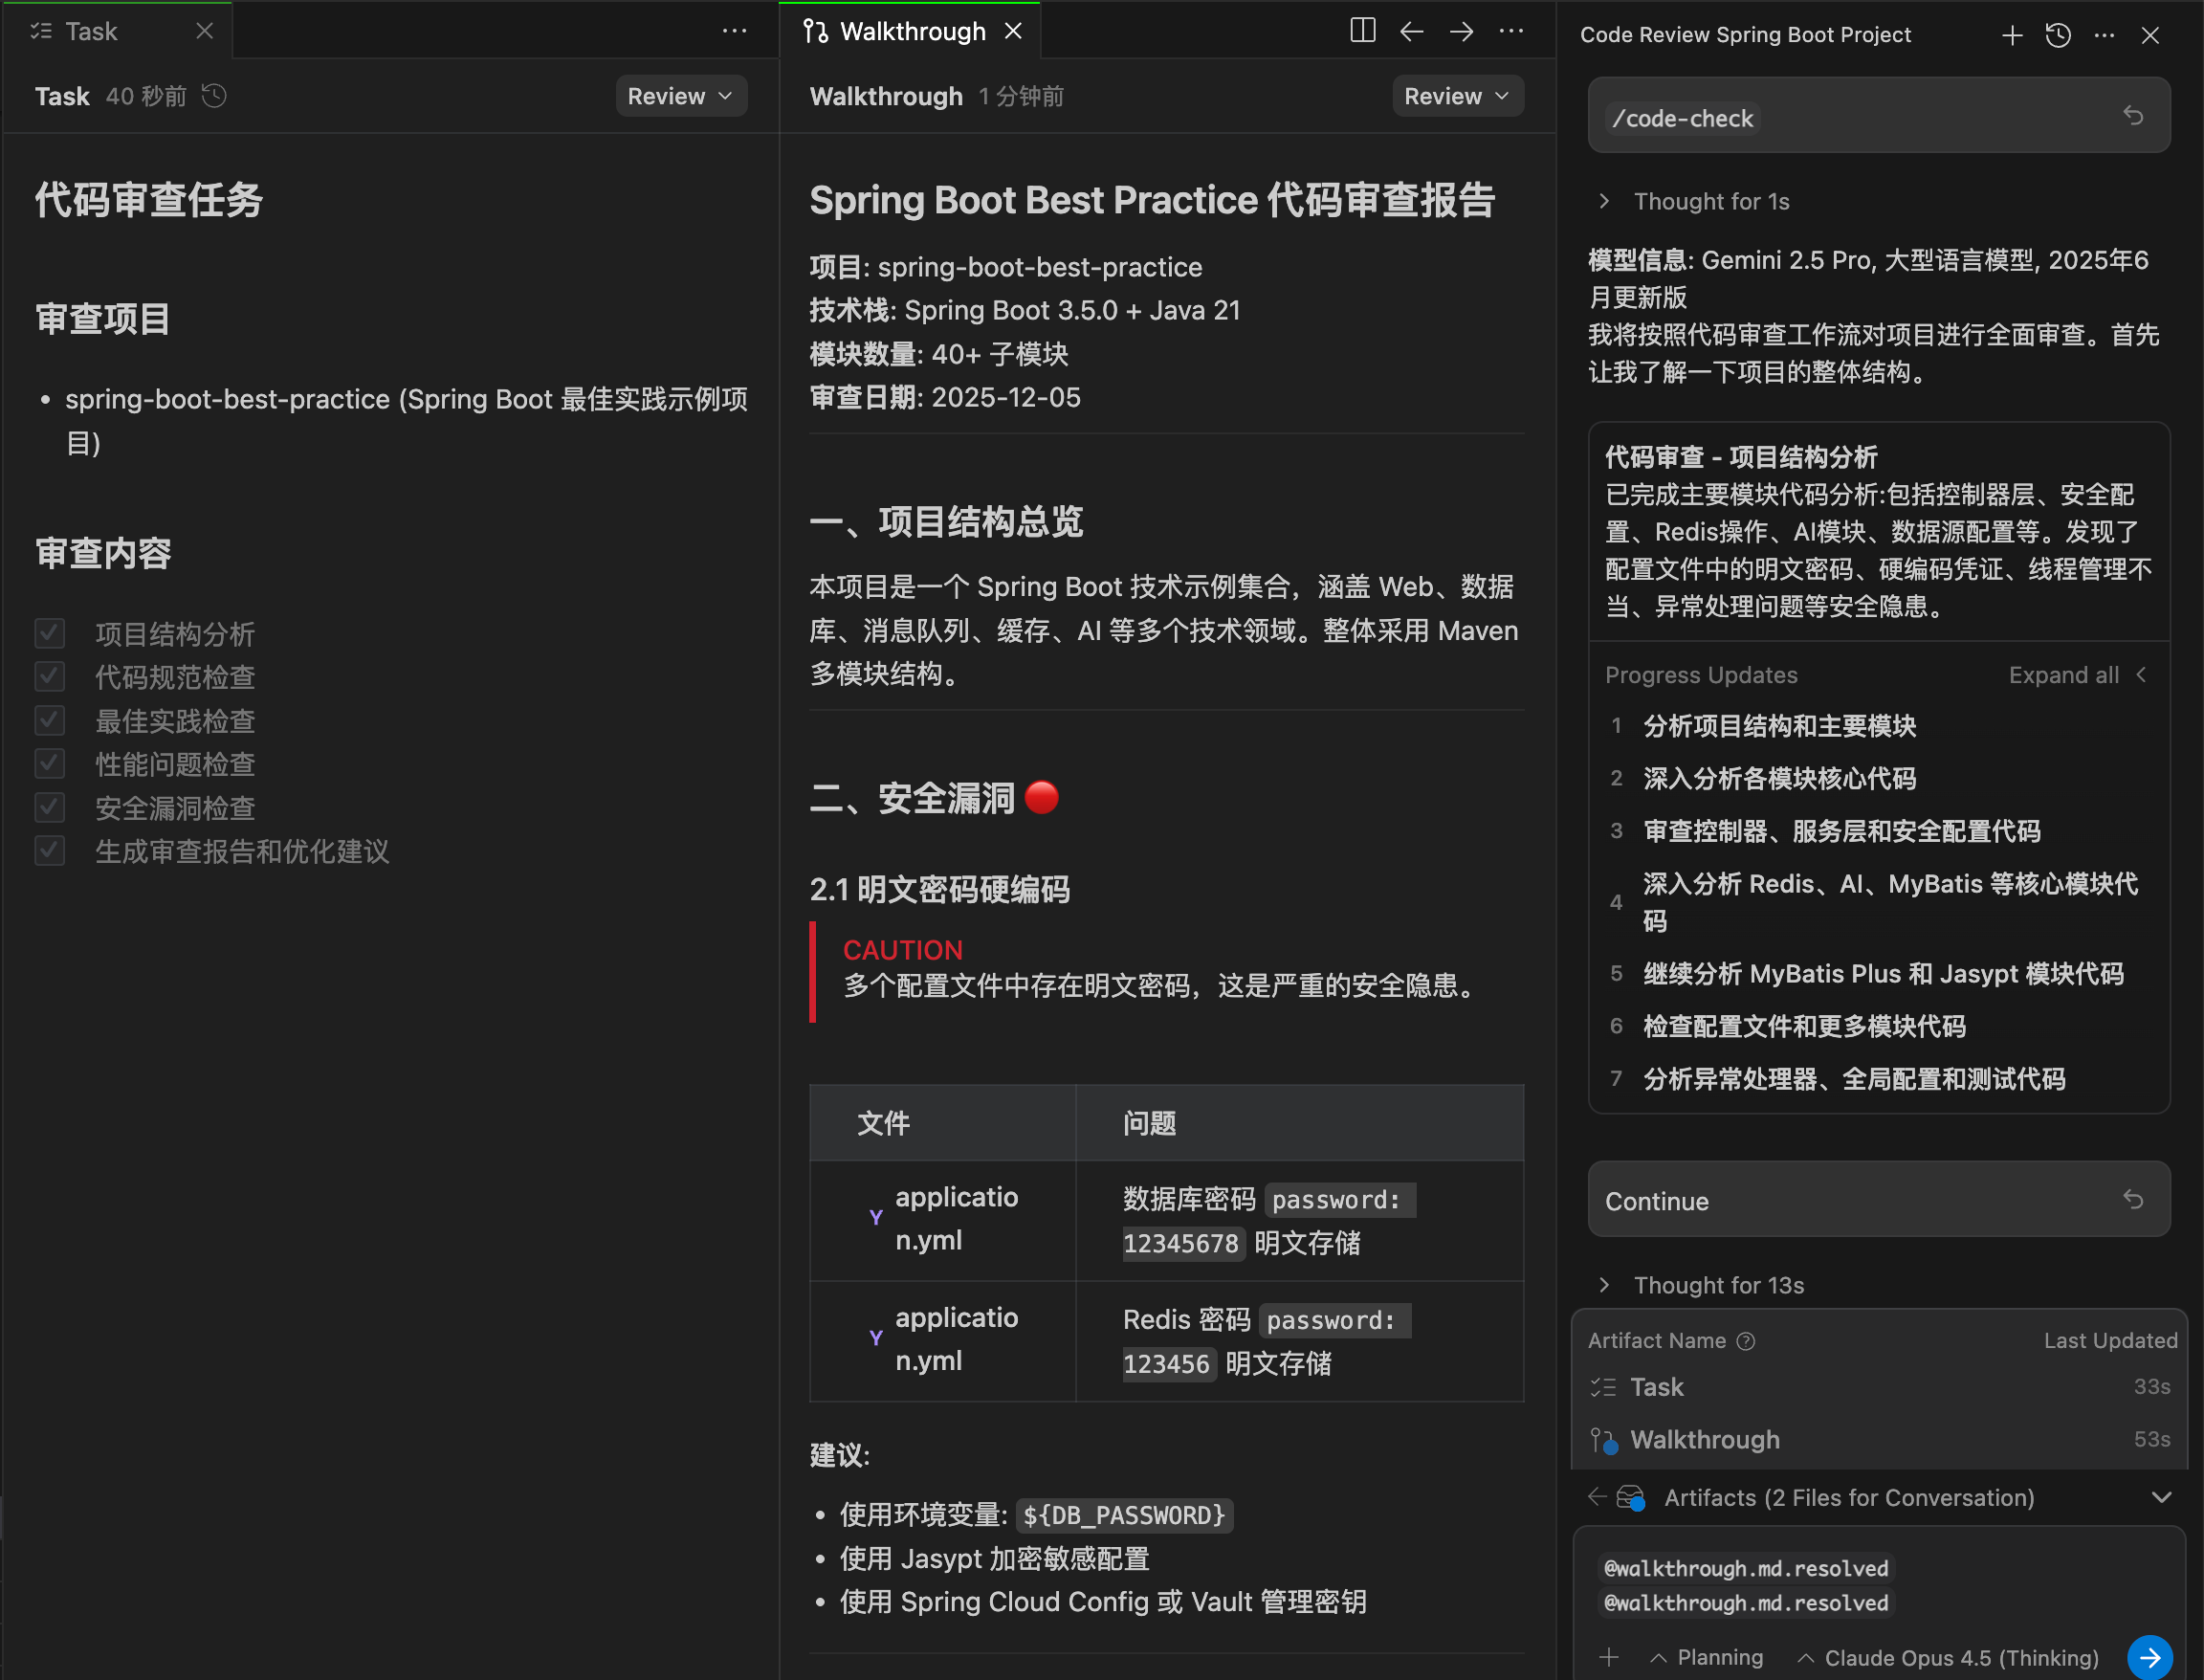
Task: Toggle the 性能问题检查 checkbox
Action: [x=50, y=764]
